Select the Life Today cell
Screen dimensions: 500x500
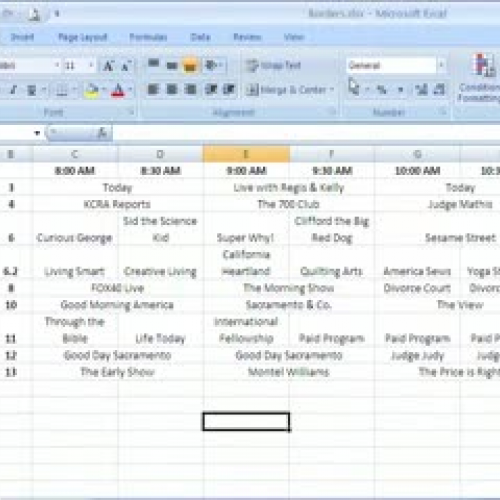point(160,330)
